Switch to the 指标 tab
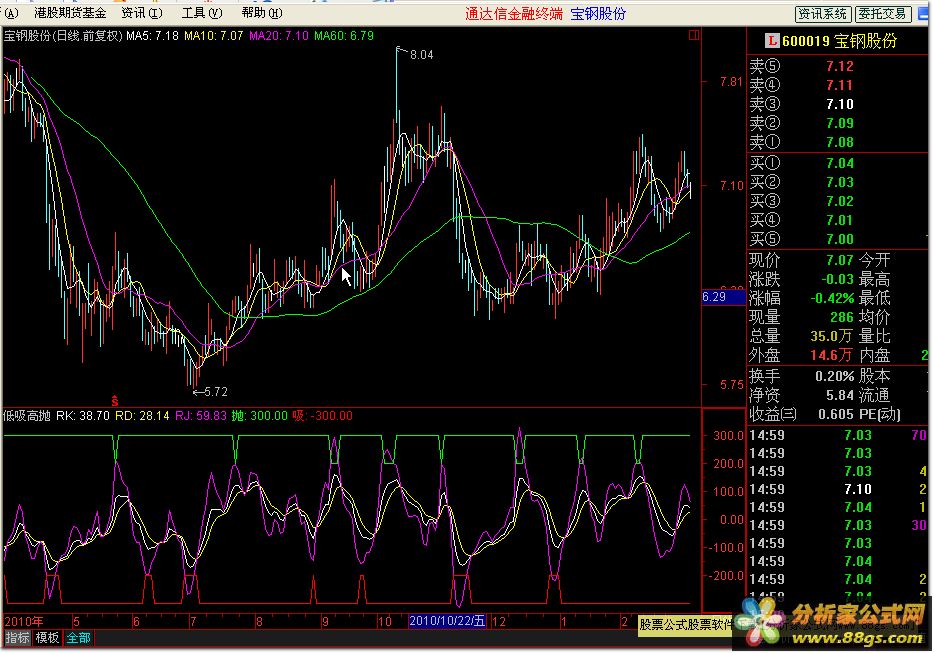Viewport: 934px width, 653px height. pyautogui.click(x=17, y=638)
